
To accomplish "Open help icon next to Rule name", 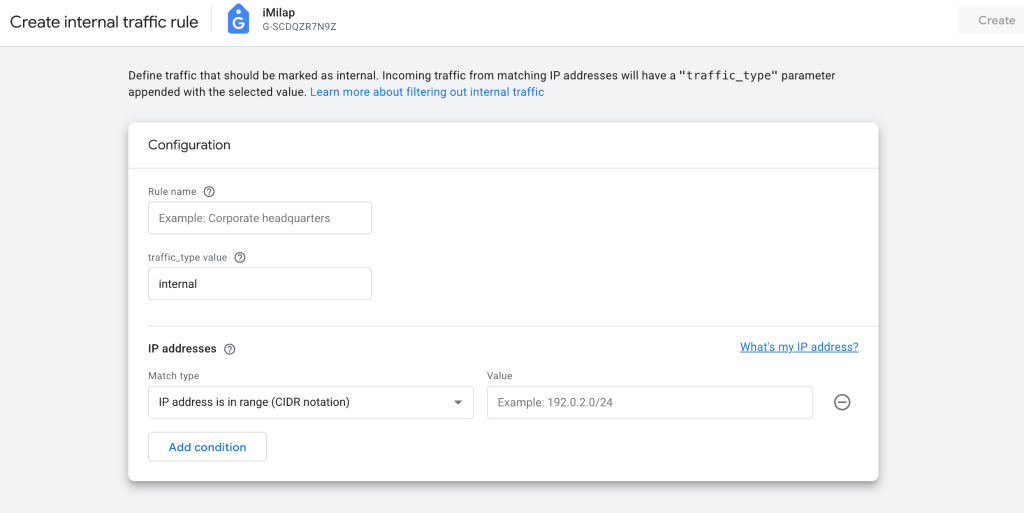I will pyautogui.click(x=209, y=192).
